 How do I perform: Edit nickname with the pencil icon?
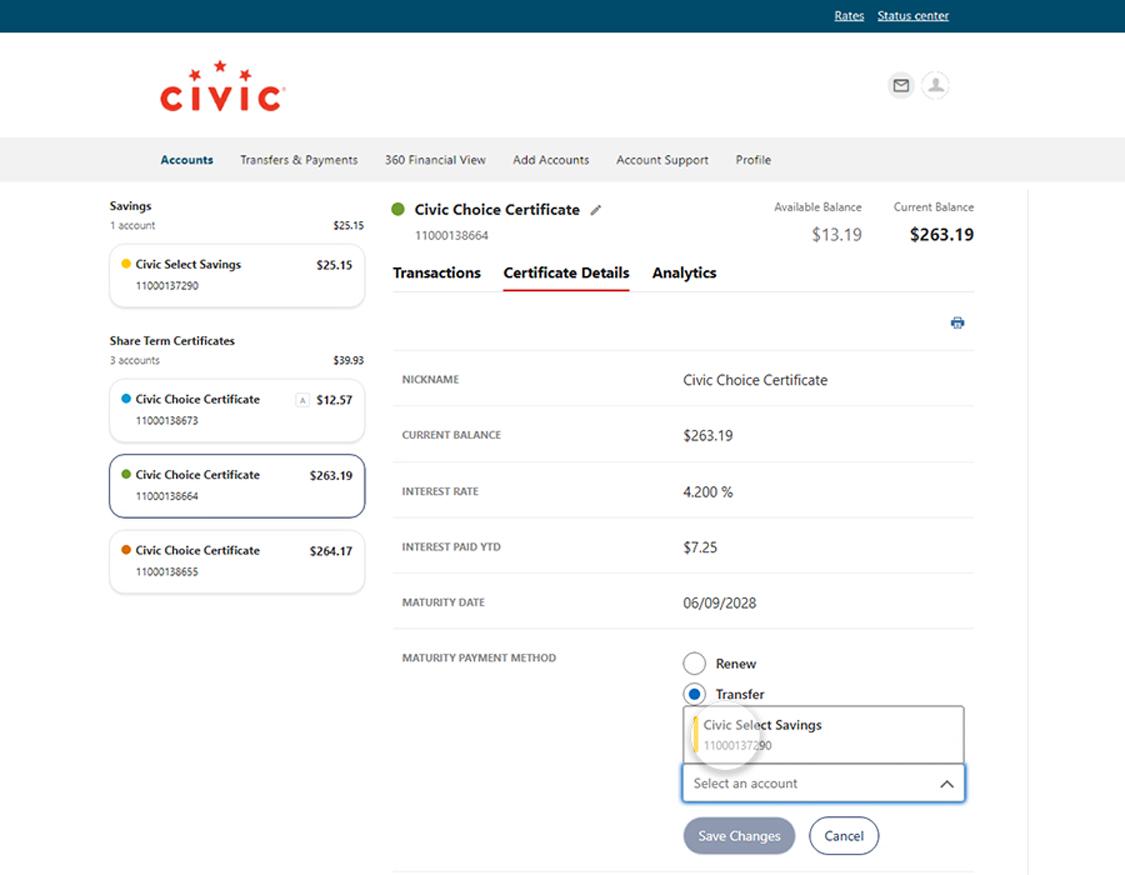tap(597, 210)
